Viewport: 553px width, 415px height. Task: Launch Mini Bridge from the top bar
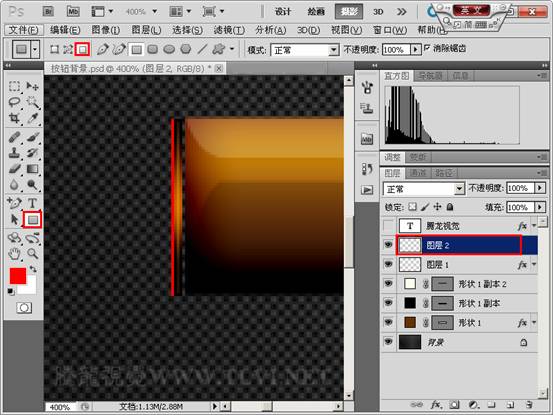pos(73,11)
